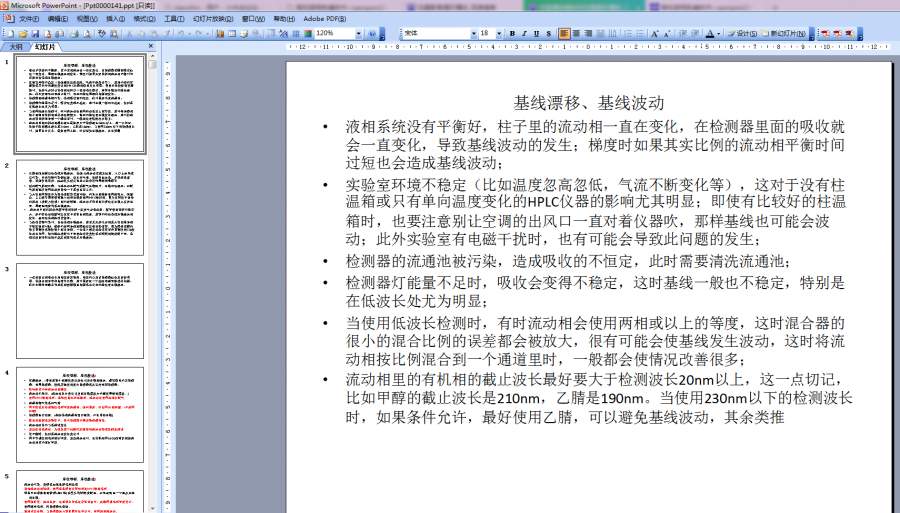
Task: Toggle text Shadow formatting
Action: [x=549, y=34]
